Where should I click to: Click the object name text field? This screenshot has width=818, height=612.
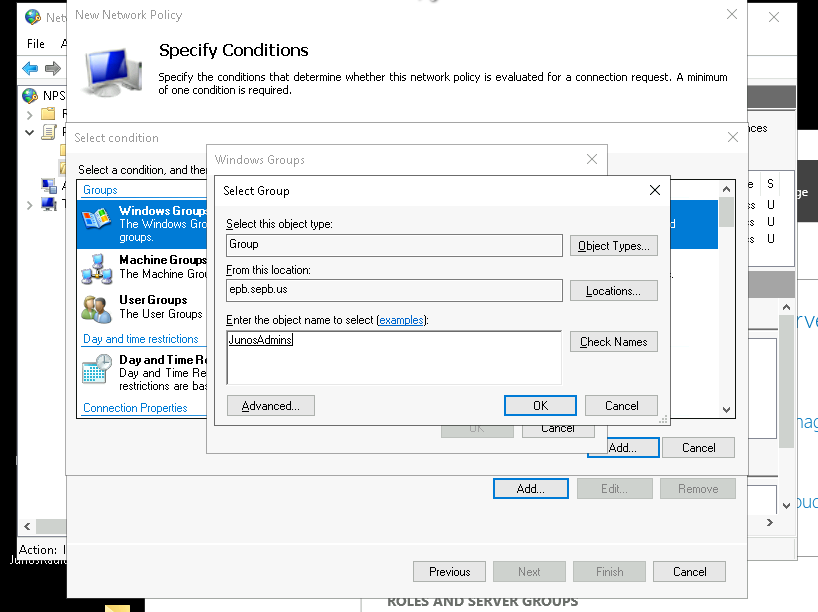[394, 357]
